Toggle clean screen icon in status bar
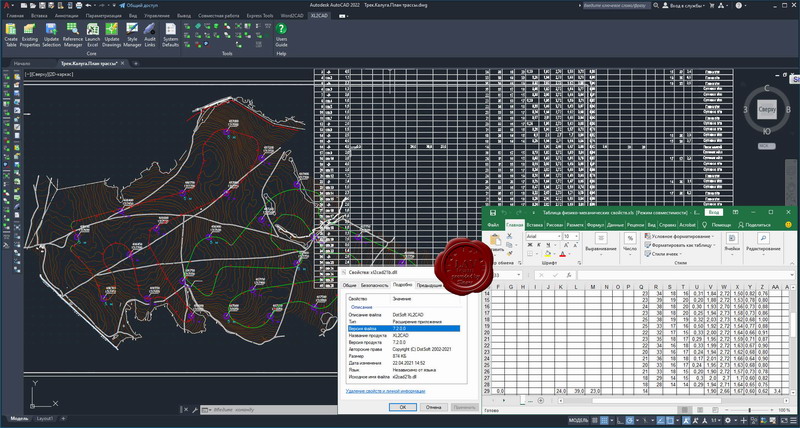The height and width of the screenshot is (428, 800). click(x=784, y=420)
